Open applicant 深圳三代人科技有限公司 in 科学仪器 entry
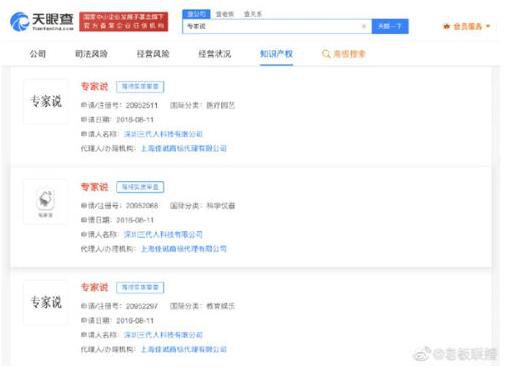This screenshot has height=388, width=508. (163, 234)
